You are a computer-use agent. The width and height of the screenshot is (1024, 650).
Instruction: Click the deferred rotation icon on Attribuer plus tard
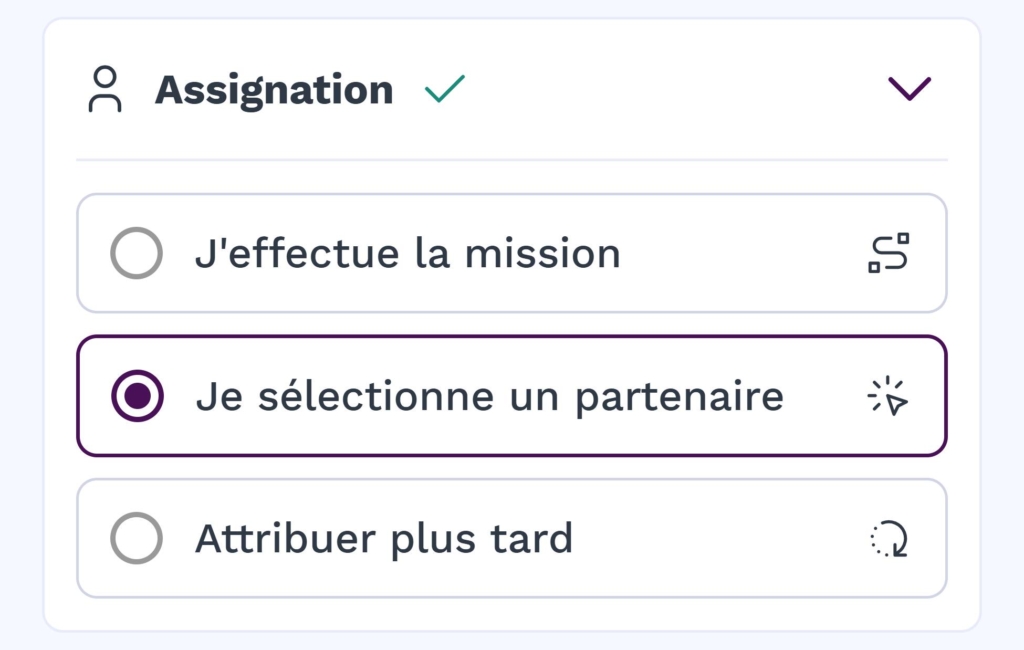[x=891, y=538]
